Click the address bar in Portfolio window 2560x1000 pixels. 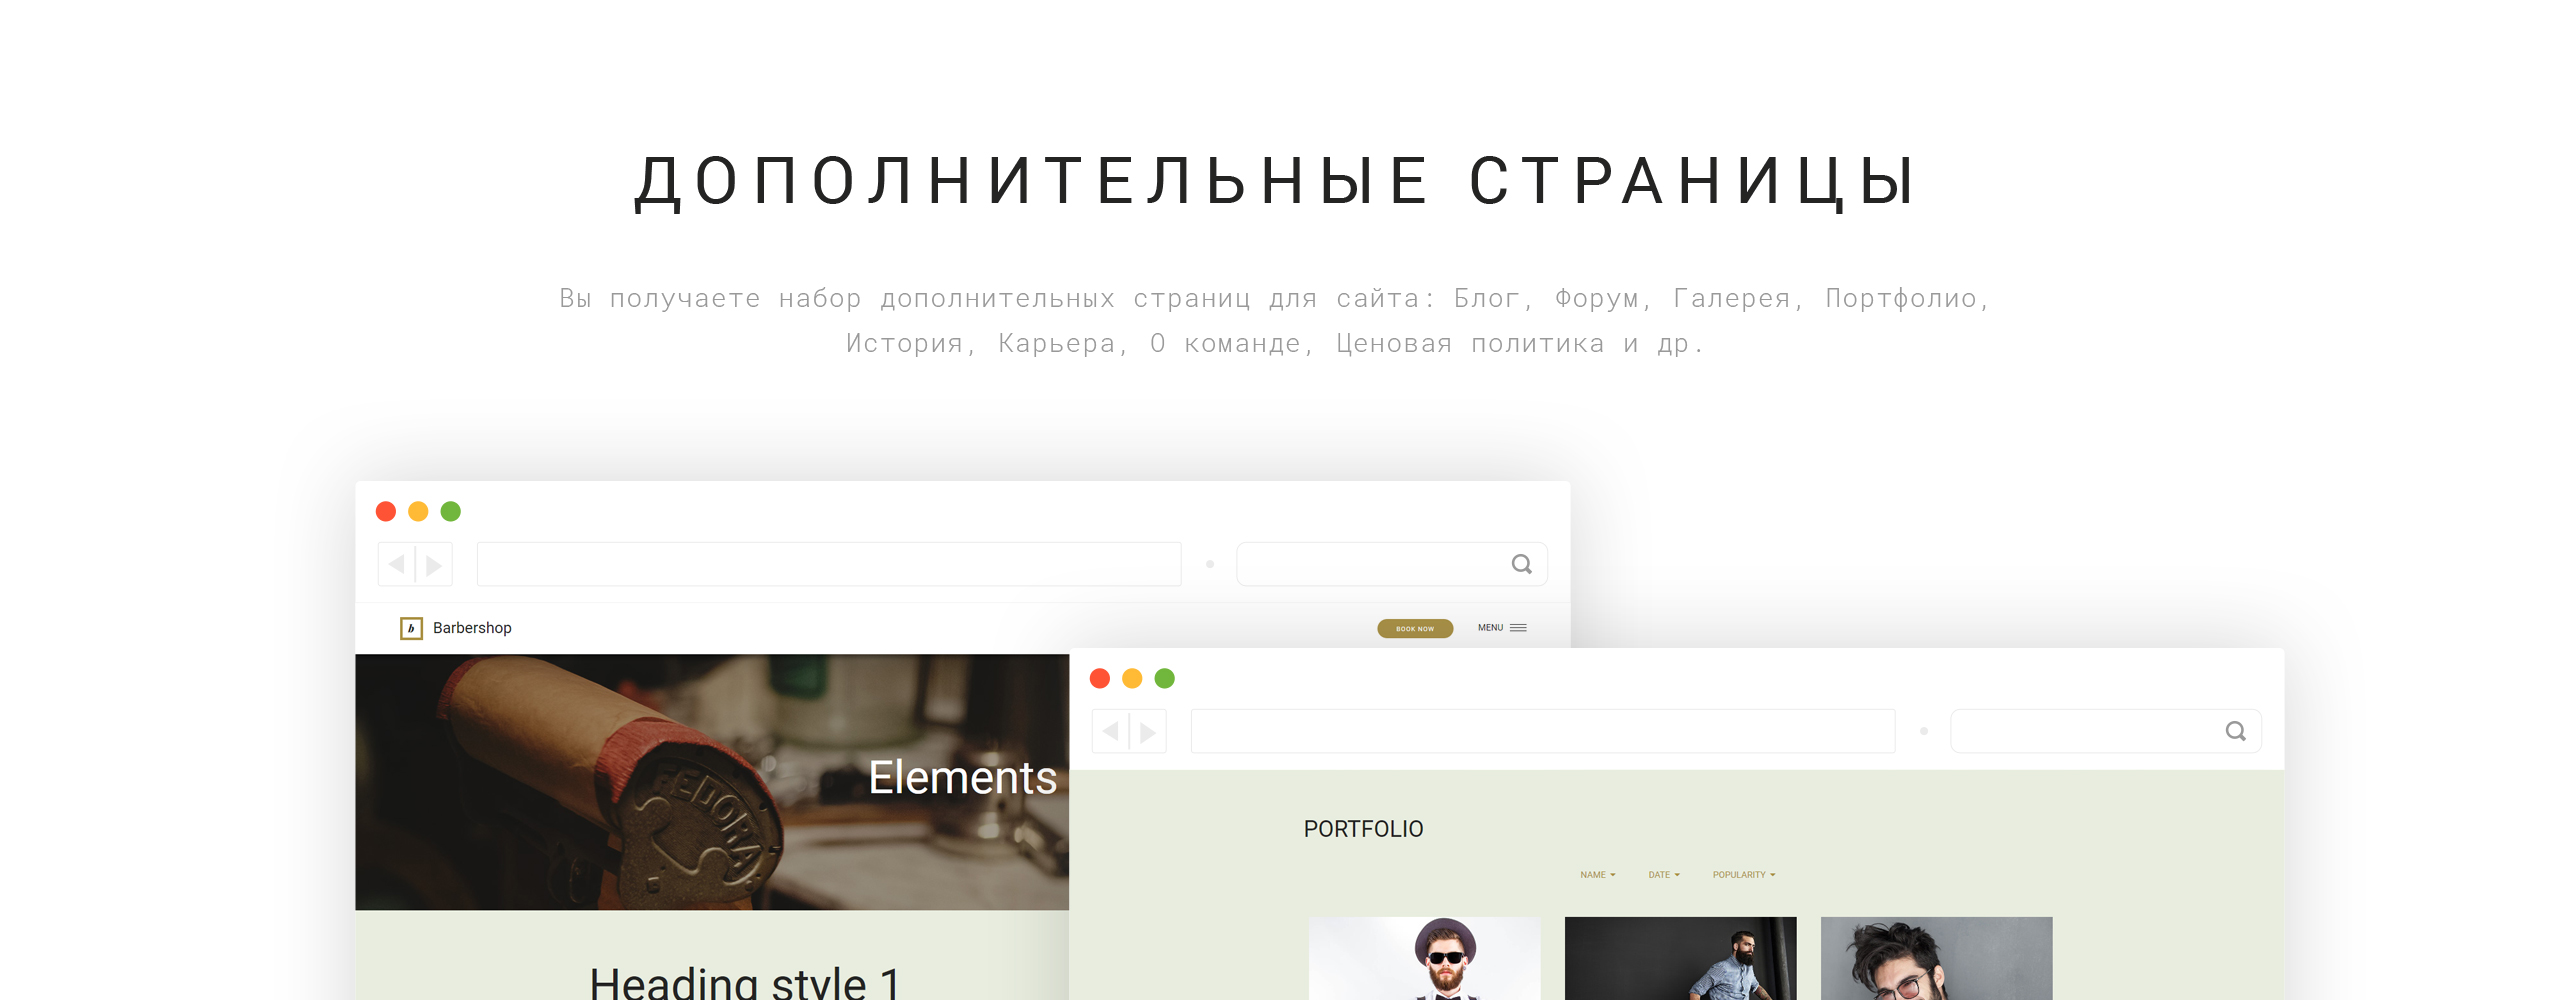[1543, 731]
